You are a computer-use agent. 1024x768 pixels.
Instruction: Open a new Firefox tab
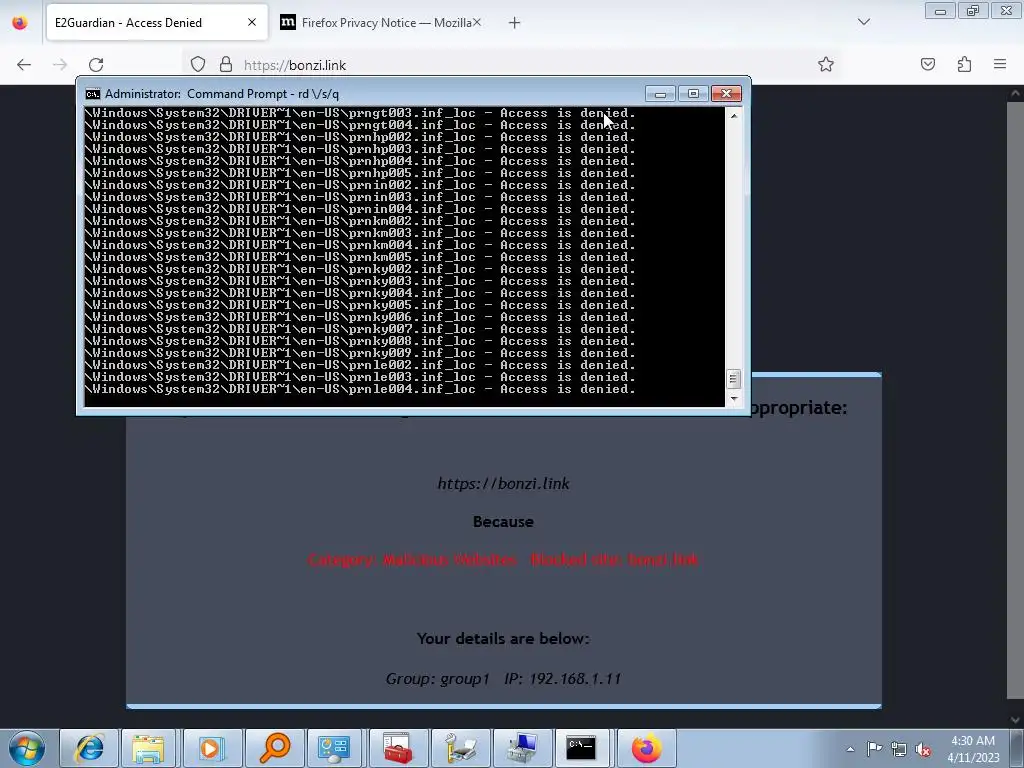(515, 23)
